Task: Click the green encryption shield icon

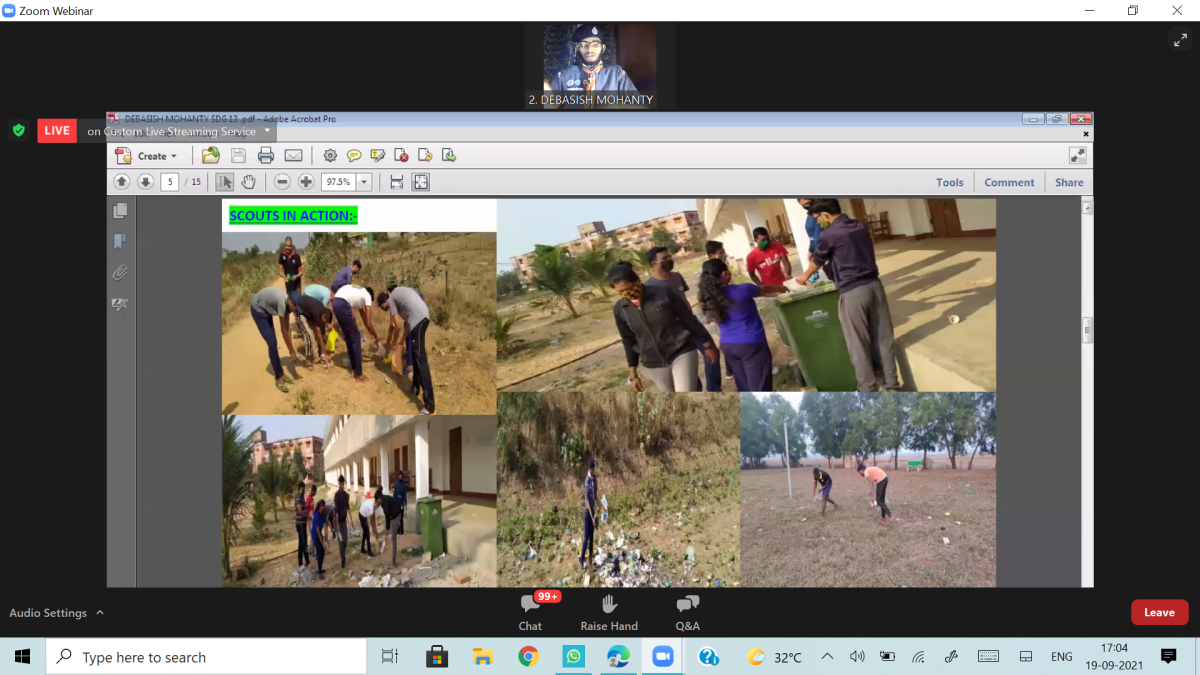Action: pyautogui.click(x=18, y=130)
